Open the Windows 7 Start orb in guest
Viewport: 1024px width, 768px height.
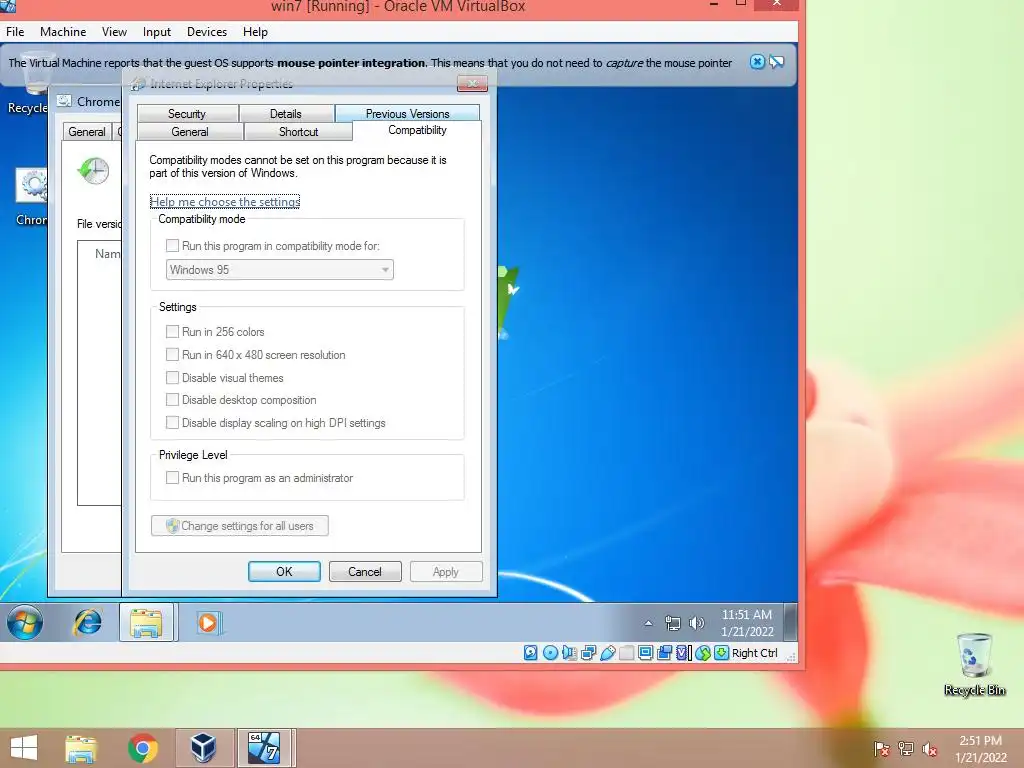click(x=25, y=622)
